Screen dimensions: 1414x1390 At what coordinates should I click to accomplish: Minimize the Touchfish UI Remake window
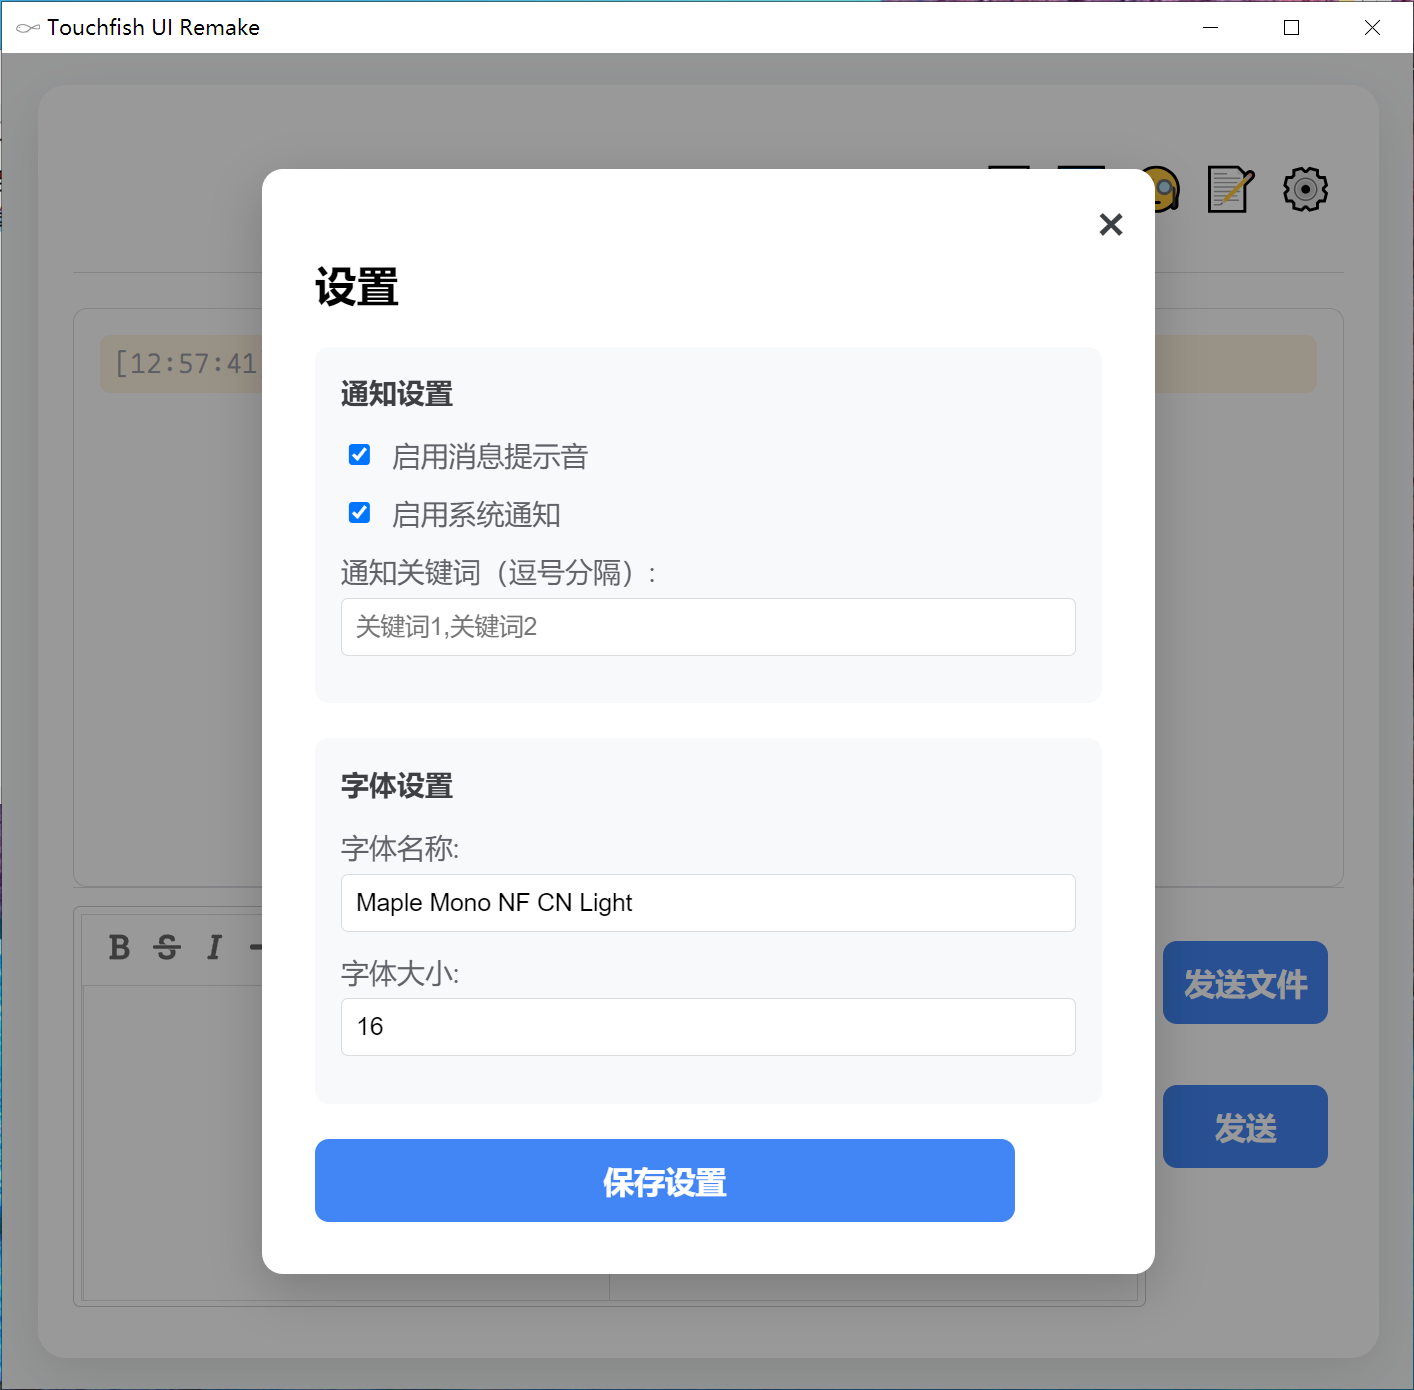(1210, 27)
